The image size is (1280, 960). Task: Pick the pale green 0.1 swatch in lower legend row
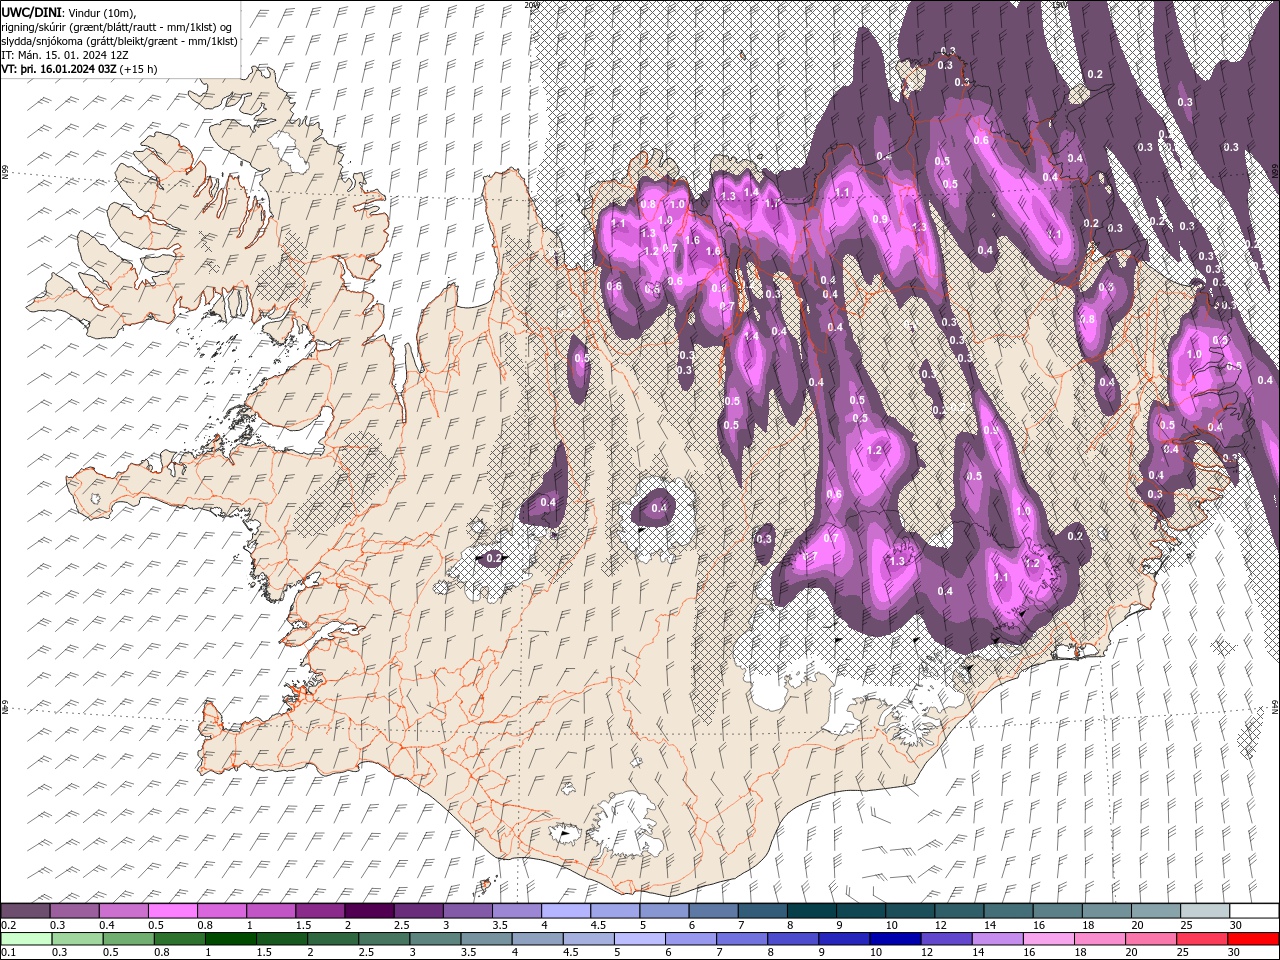26,938
